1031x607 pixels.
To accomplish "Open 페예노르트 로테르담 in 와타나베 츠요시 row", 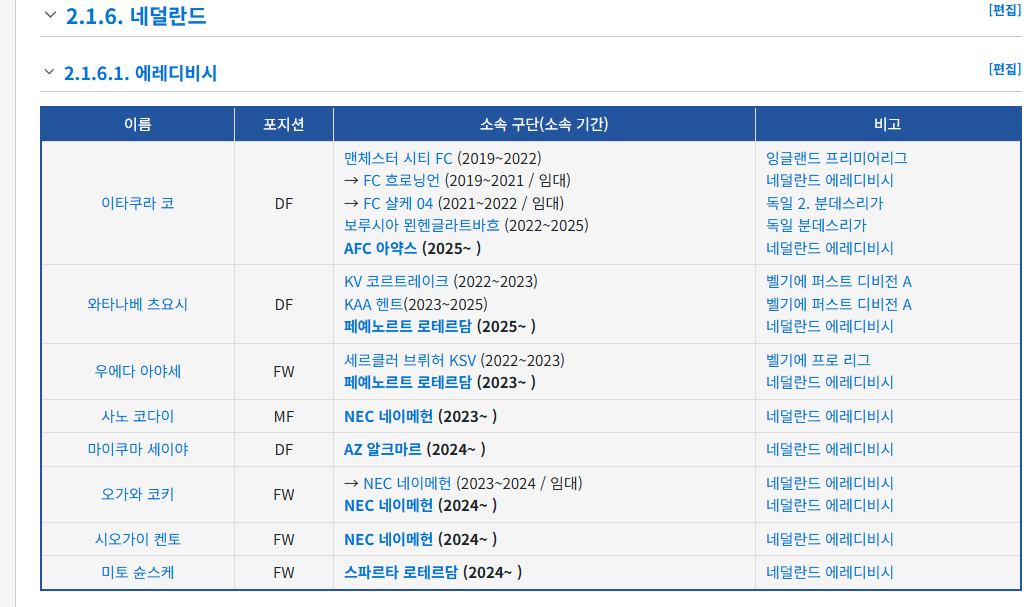I will click(x=408, y=327).
